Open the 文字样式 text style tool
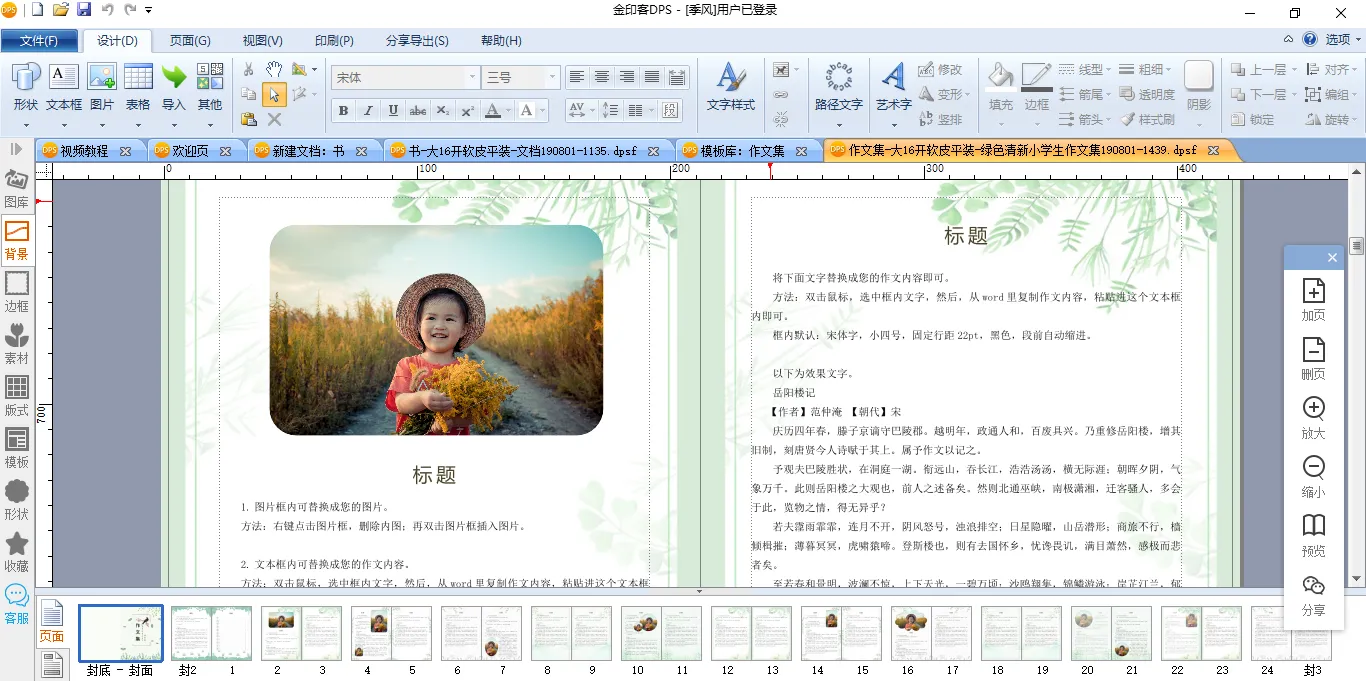 click(x=731, y=87)
